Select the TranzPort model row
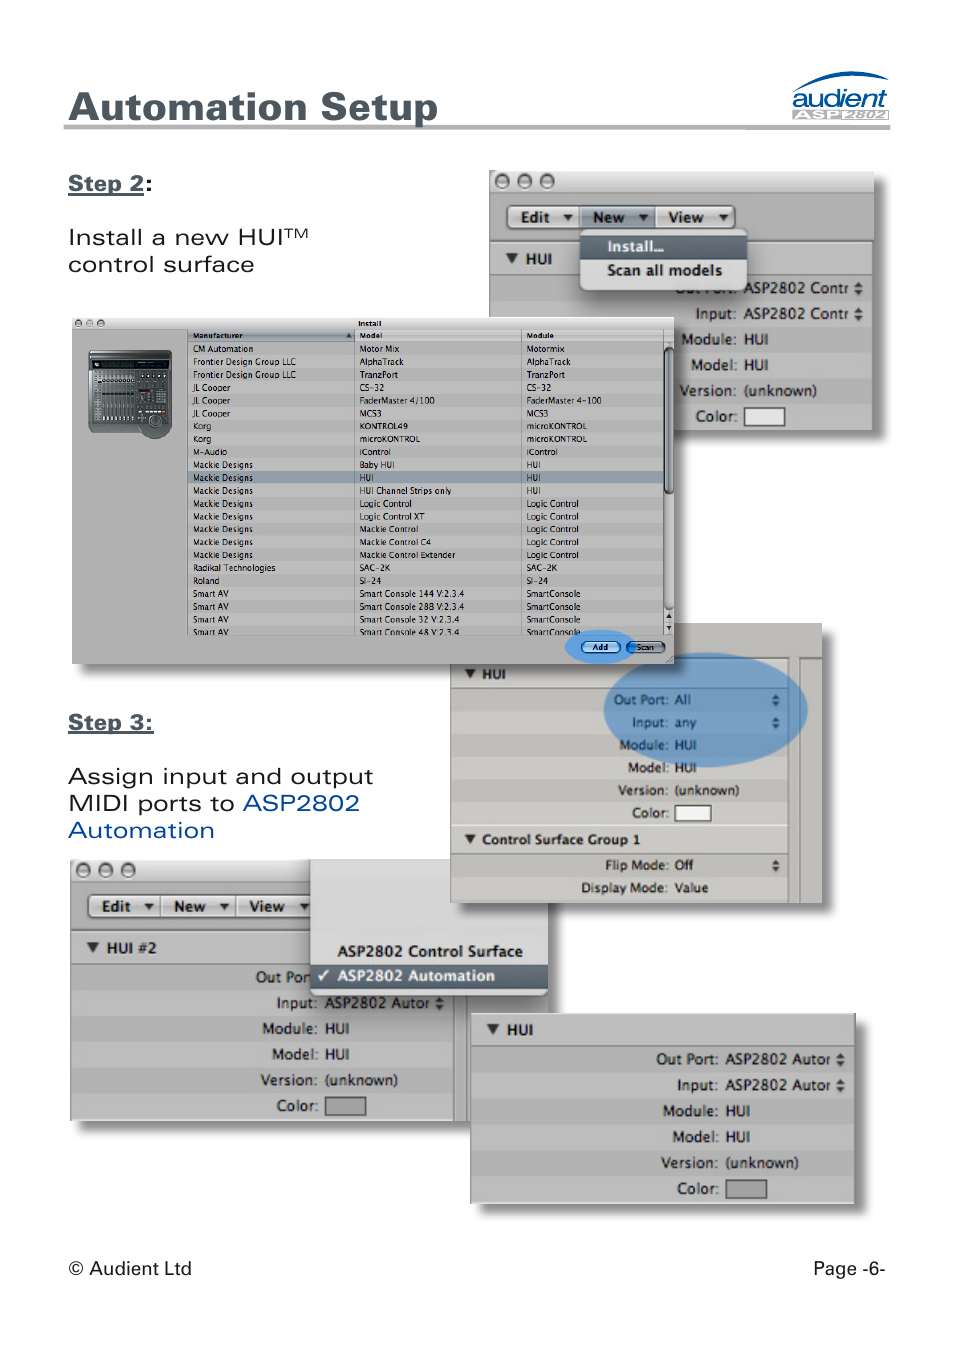This screenshot has width=954, height=1350. point(425,375)
